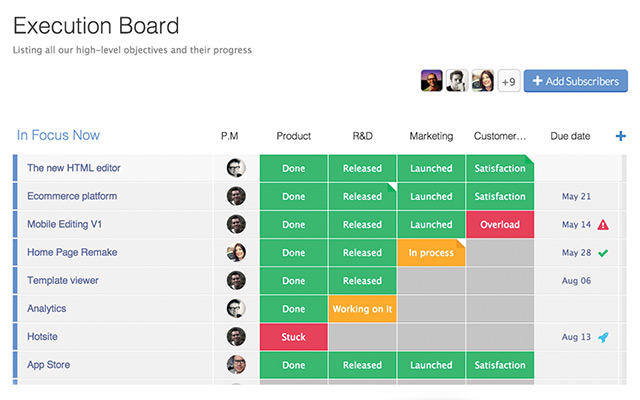Click the P.M avatar for App Store row
This screenshot has height=400, width=640.
pyautogui.click(x=236, y=365)
